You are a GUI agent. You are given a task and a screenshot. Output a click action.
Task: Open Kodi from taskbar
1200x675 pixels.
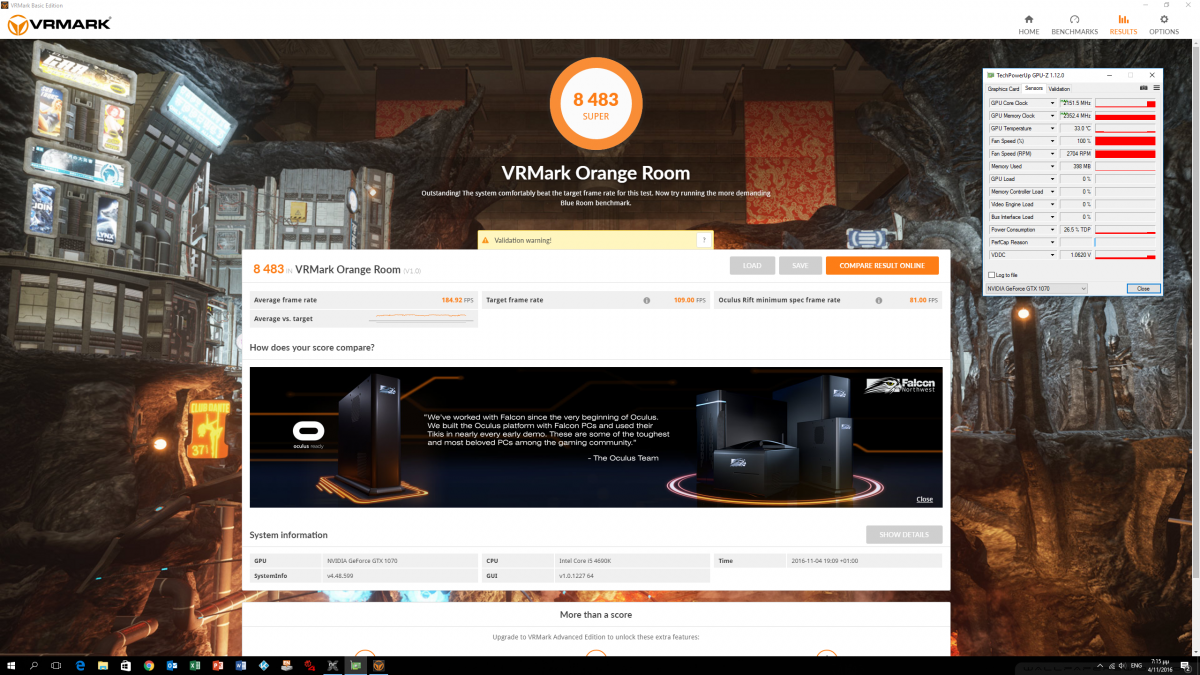pos(264,665)
